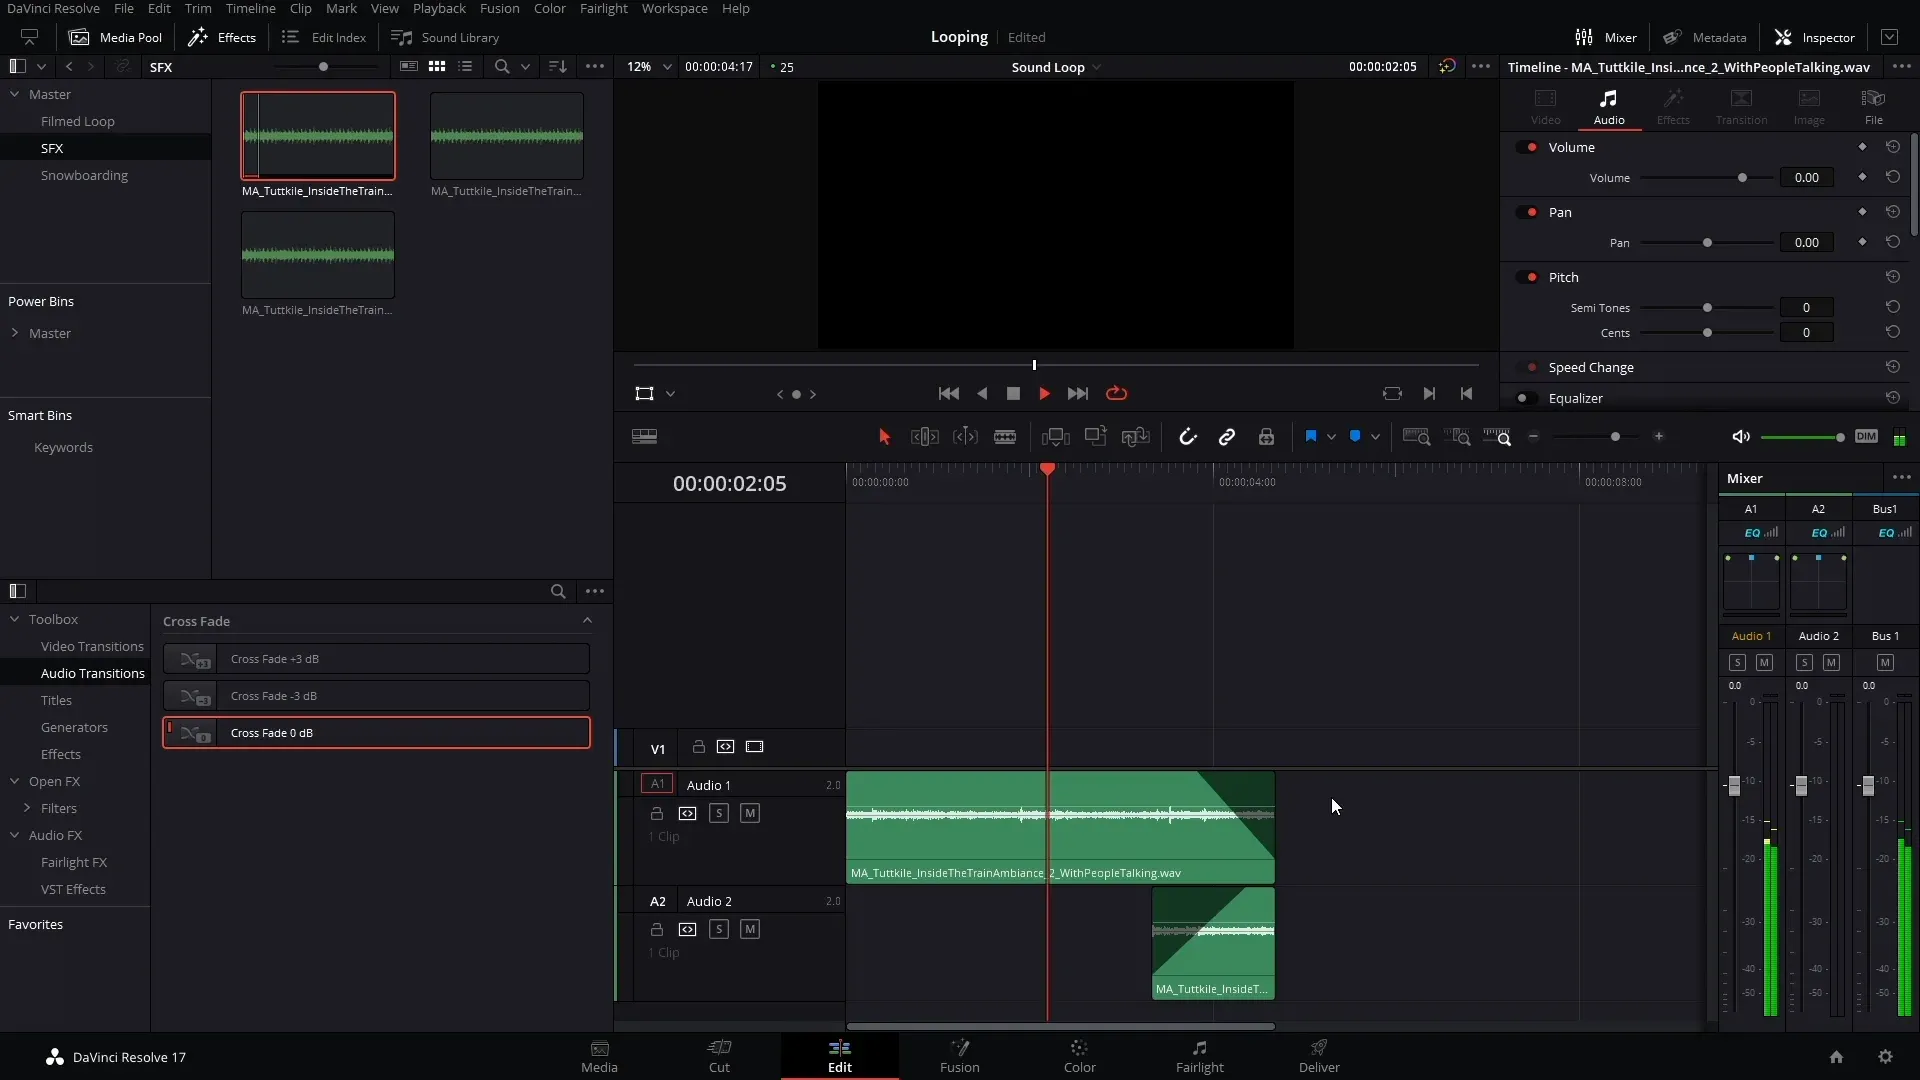Screen dimensions: 1920x1080
Task: Go to first frame in viewer
Action: click(949, 394)
